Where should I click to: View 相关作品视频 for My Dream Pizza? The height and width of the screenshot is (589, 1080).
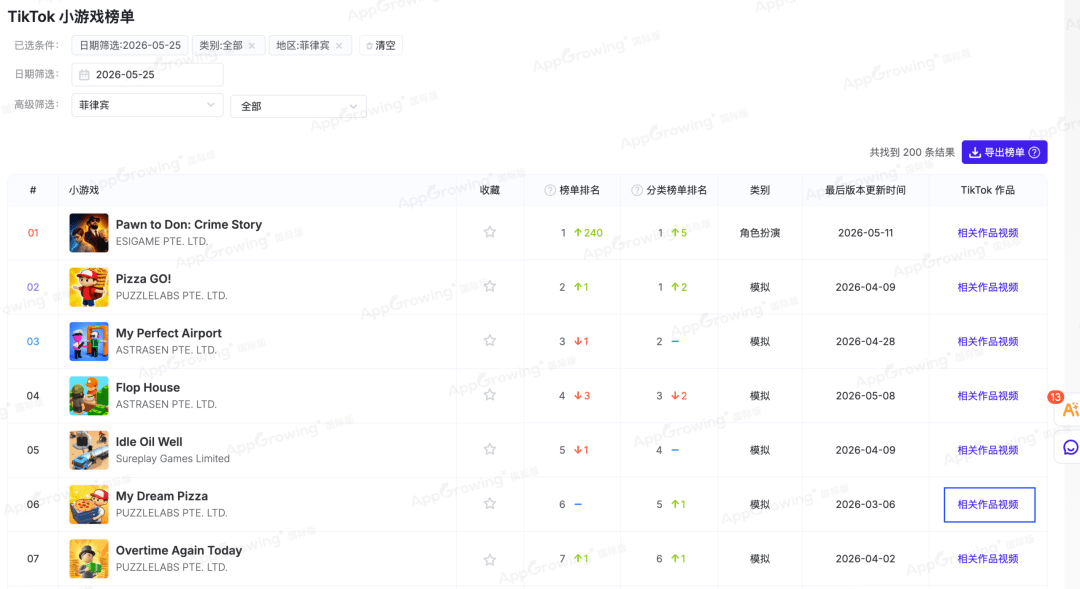click(989, 504)
